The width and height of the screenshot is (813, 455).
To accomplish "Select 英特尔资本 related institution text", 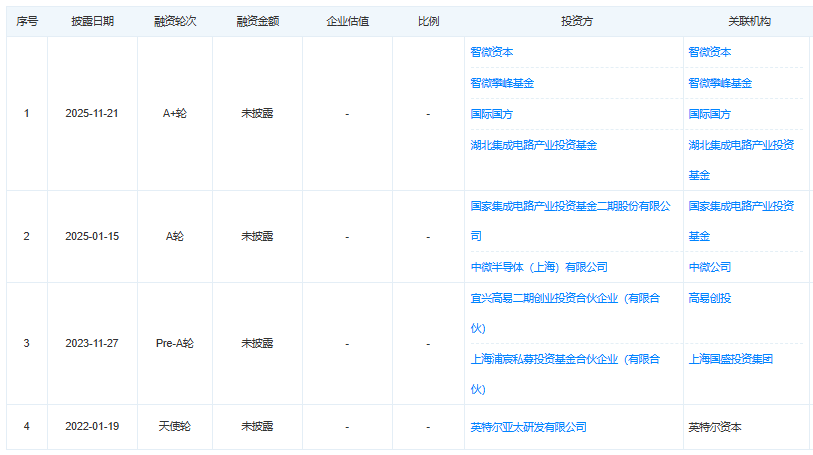I will [714, 427].
